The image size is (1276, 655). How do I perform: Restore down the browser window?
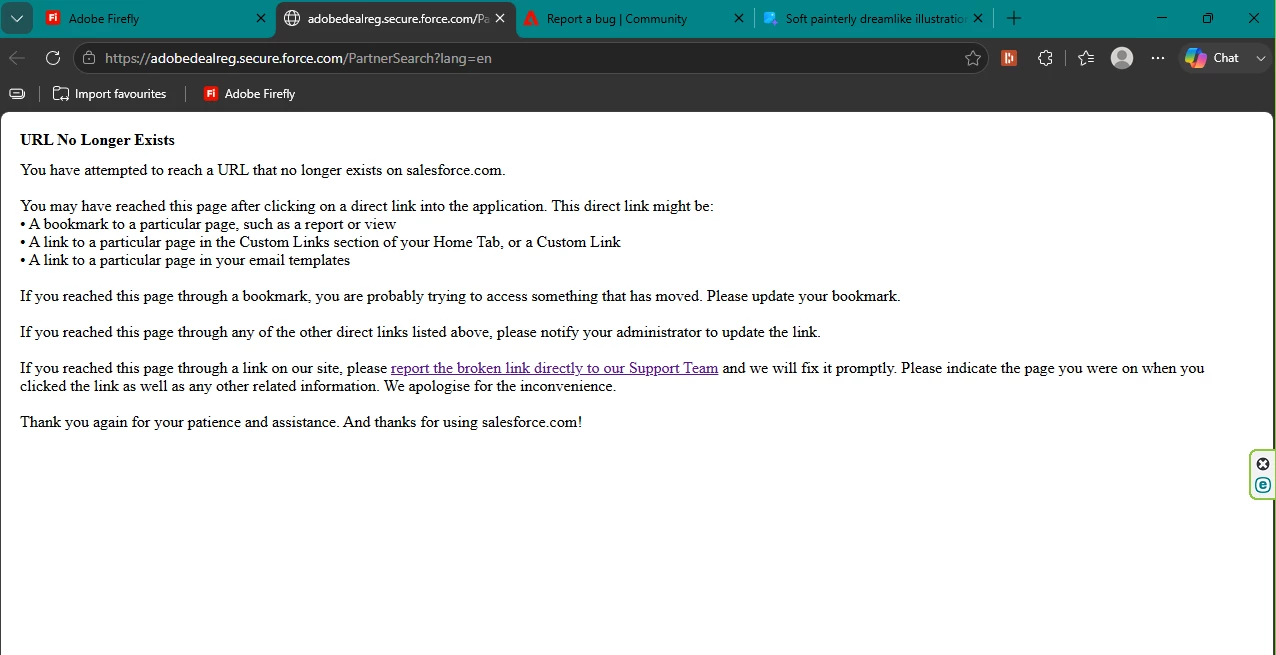pyautogui.click(x=1208, y=18)
